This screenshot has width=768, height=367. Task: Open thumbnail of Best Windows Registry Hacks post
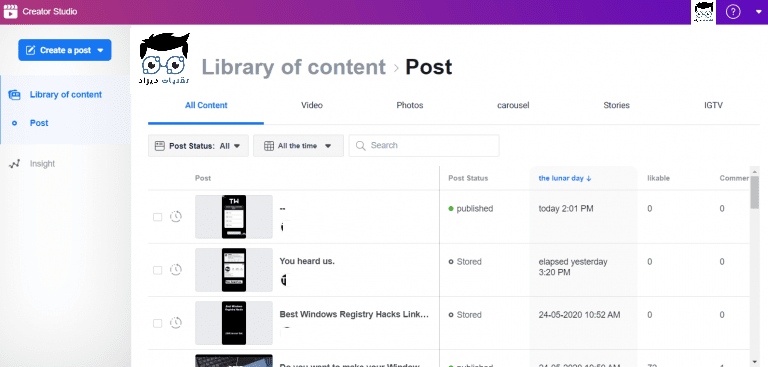tap(234, 323)
